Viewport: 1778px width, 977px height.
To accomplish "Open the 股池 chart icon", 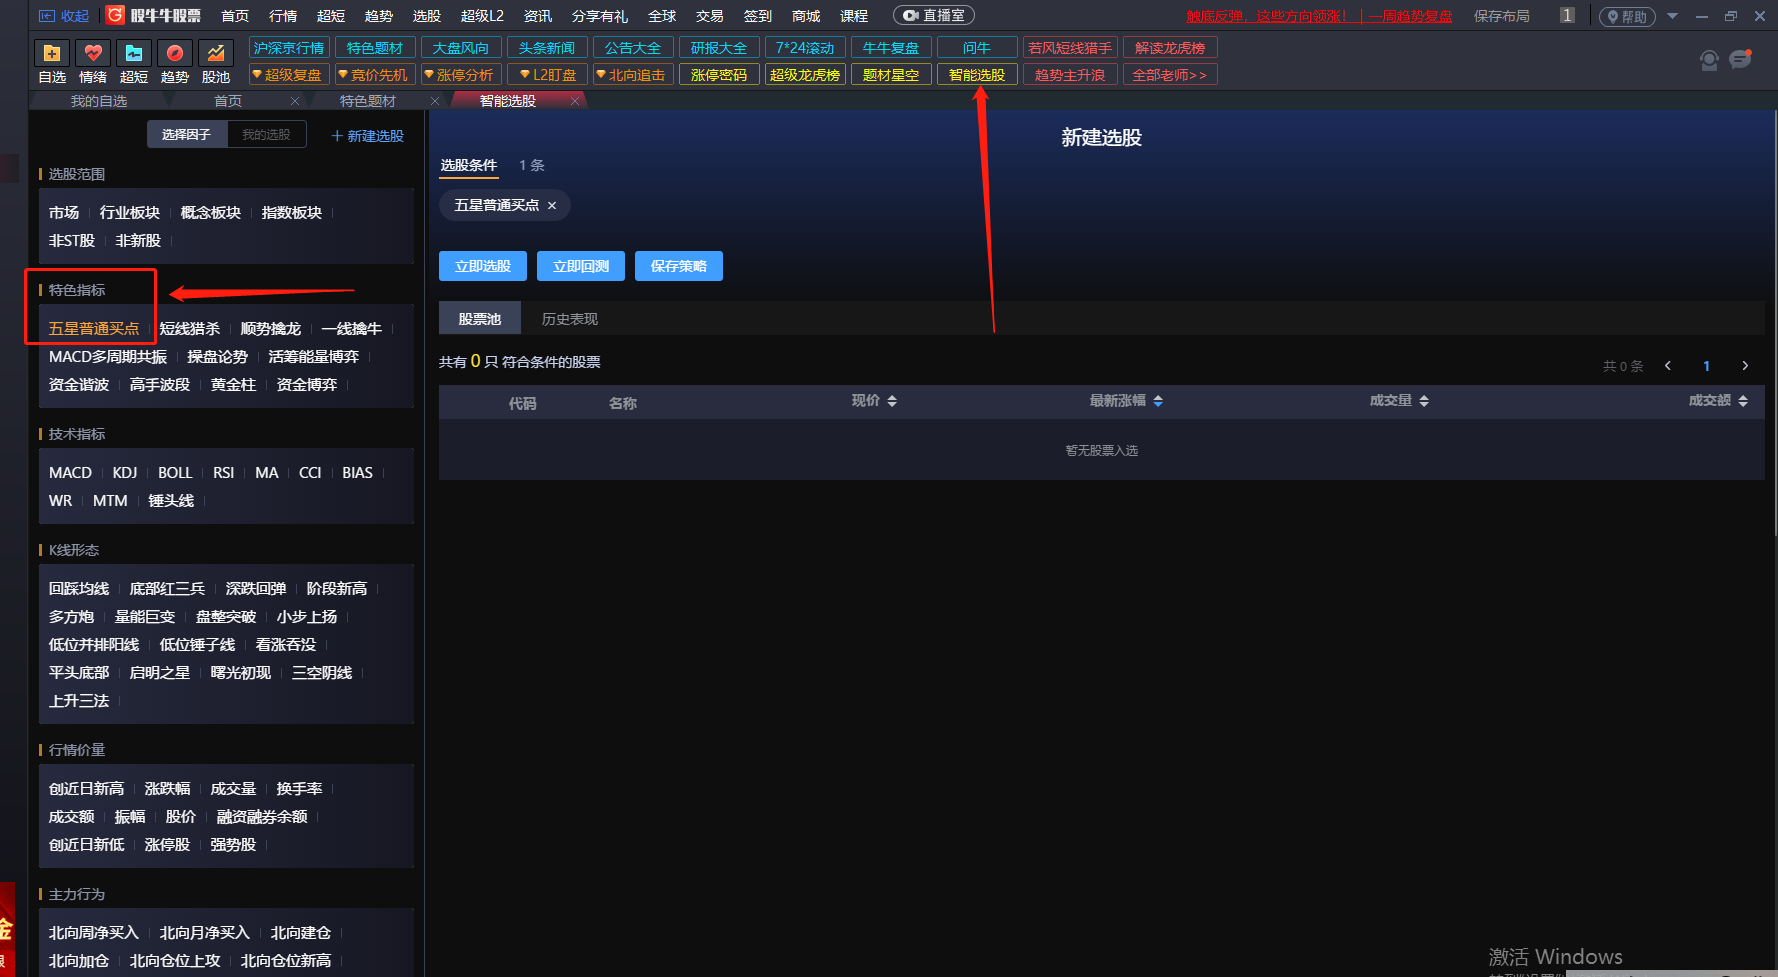I will (x=216, y=54).
